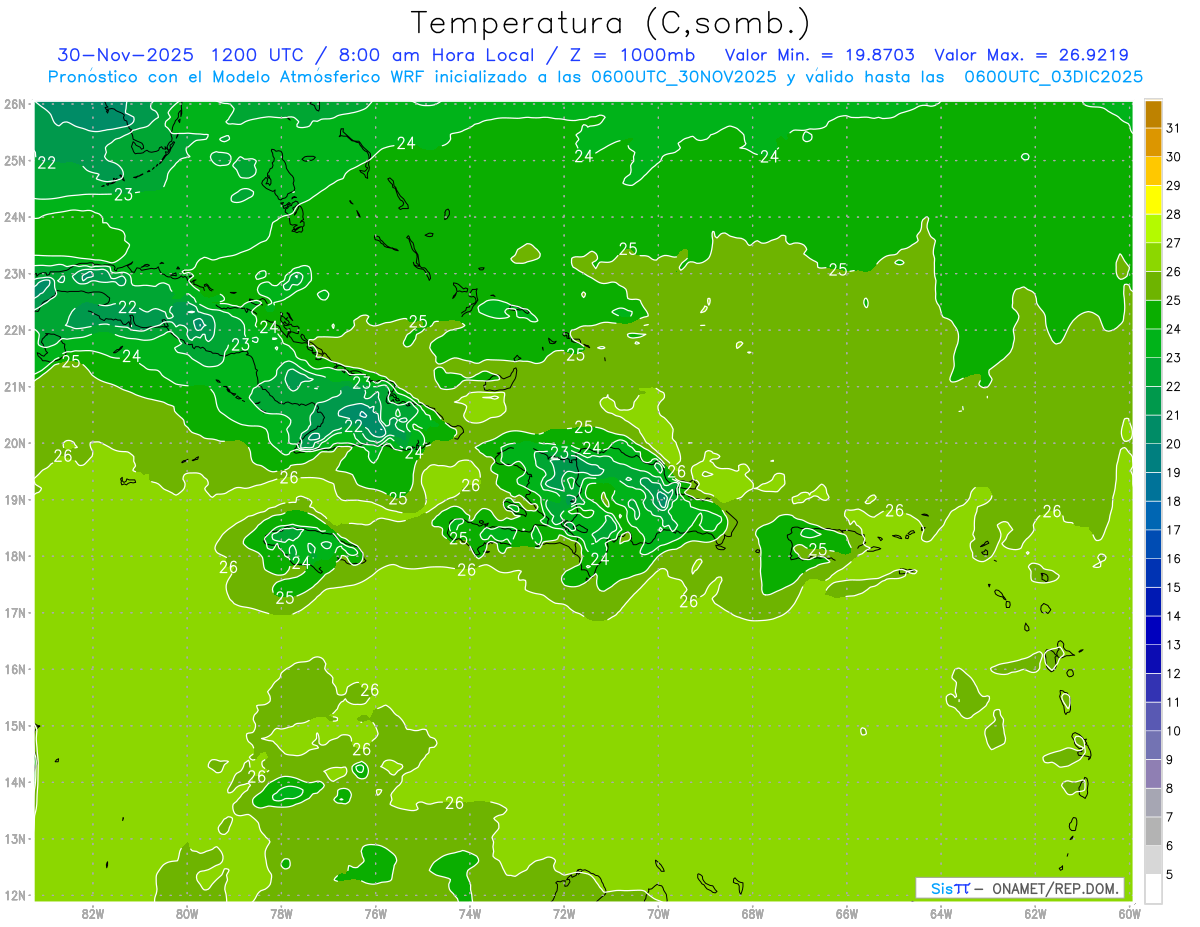The width and height of the screenshot is (1200, 927).
Task: Click the legend swatch between 26 and 27
Action: click(1153, 258)
